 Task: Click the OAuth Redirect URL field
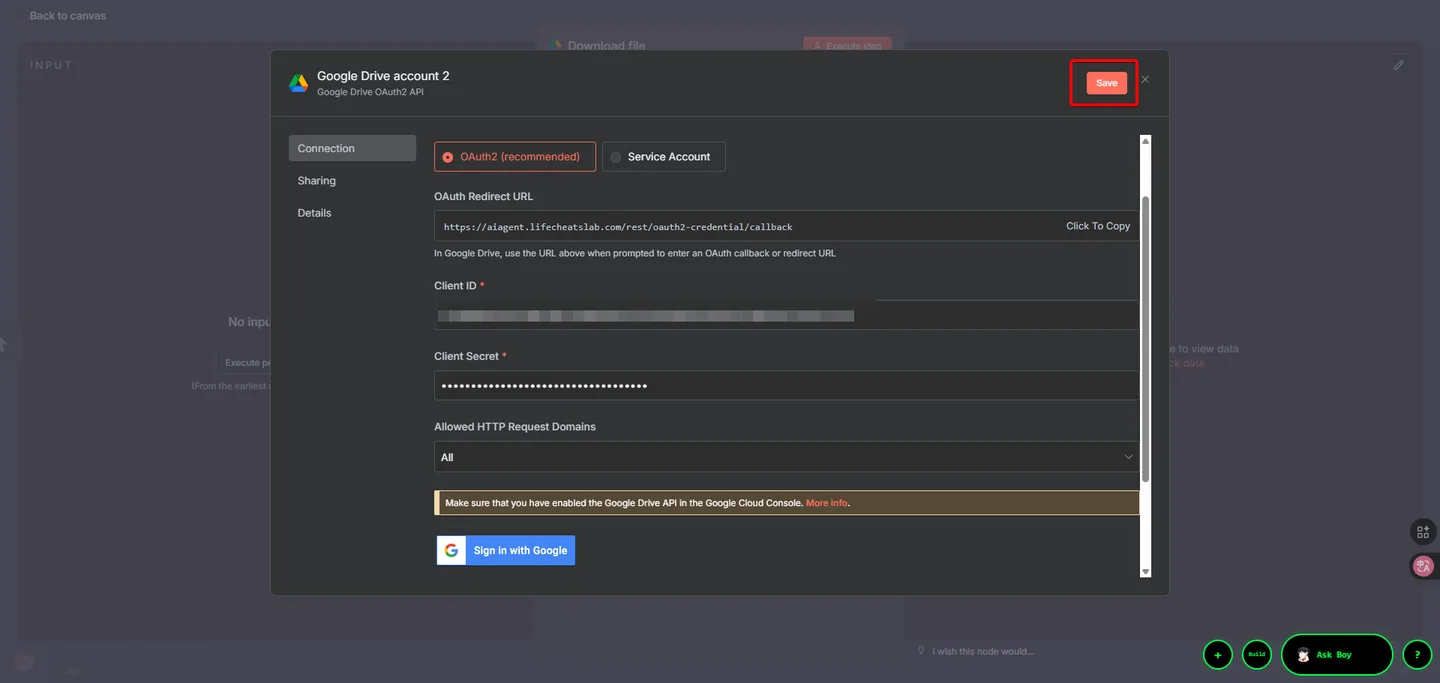[x=786, y=226]
